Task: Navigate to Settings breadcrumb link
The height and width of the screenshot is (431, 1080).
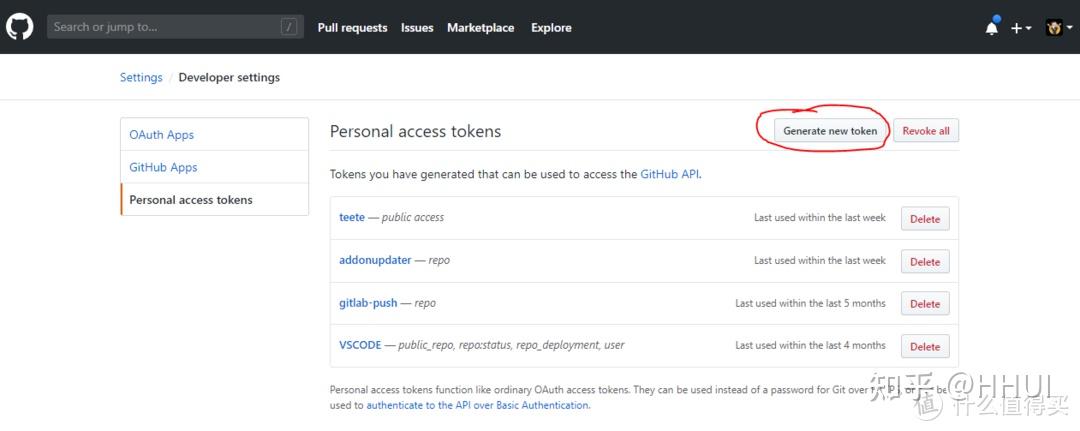Action: (x=141, y=77)
